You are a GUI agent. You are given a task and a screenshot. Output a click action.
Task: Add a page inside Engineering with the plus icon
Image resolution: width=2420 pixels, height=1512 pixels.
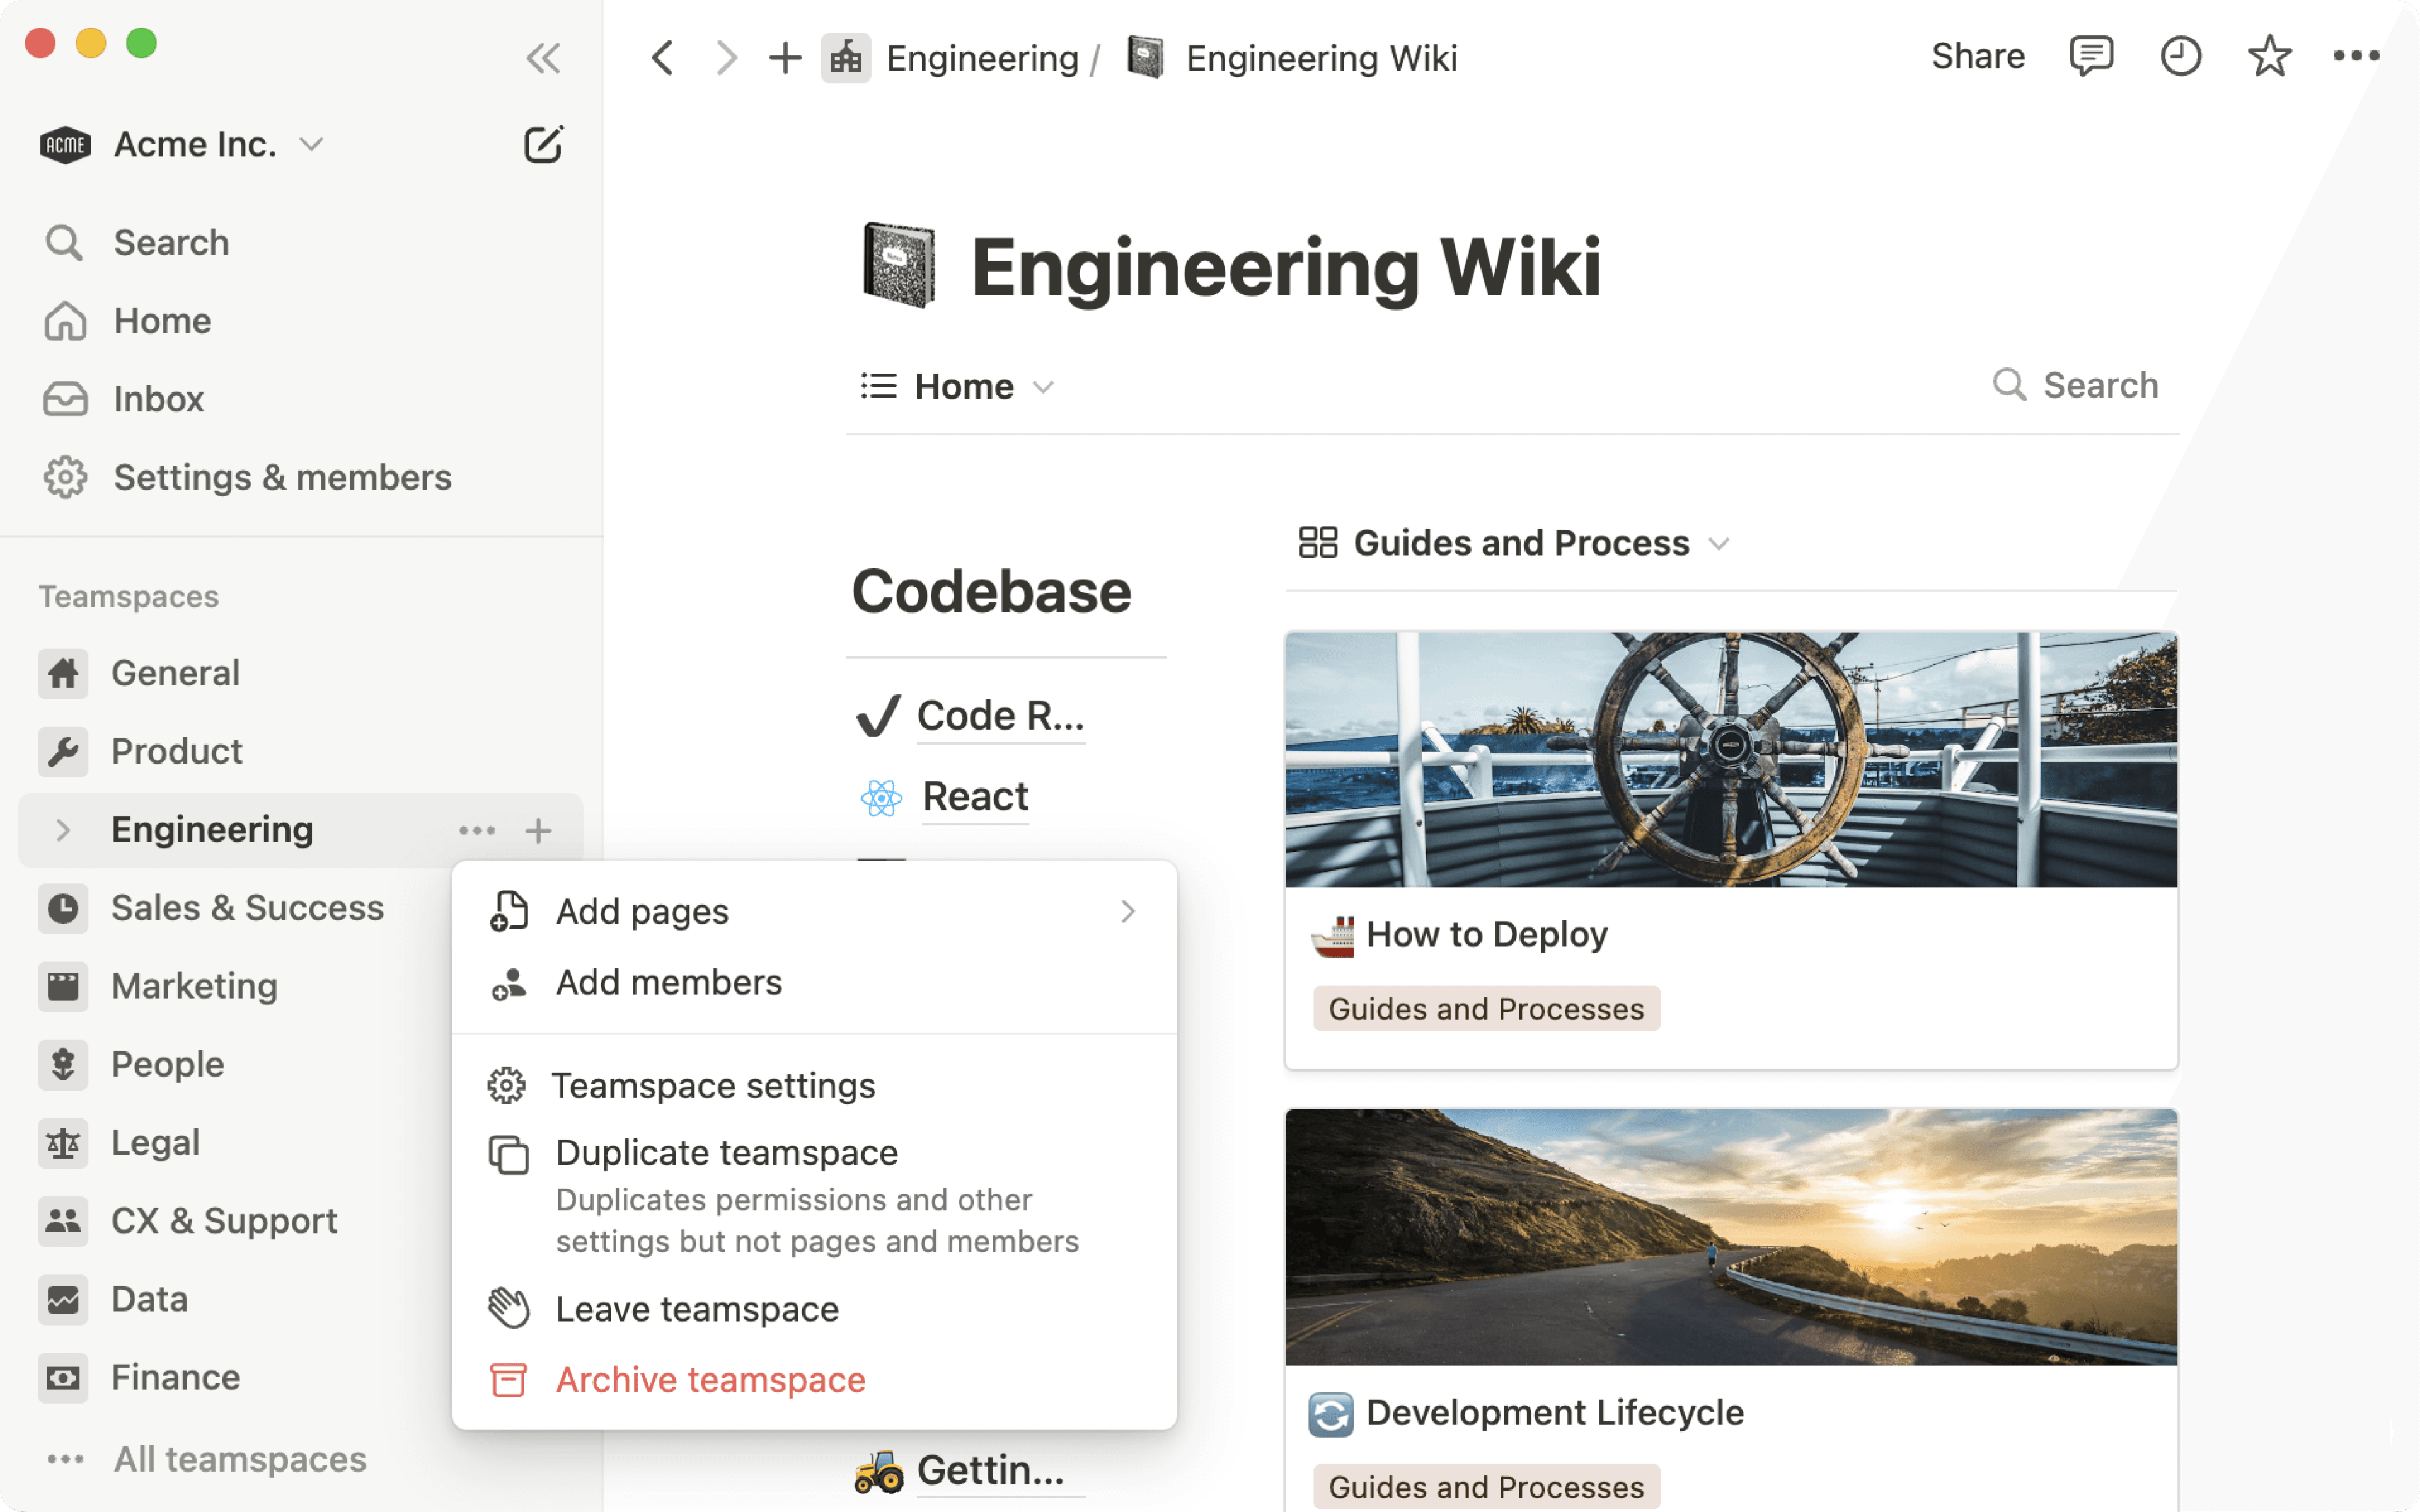pyautogui.click(x=539, y=830)
